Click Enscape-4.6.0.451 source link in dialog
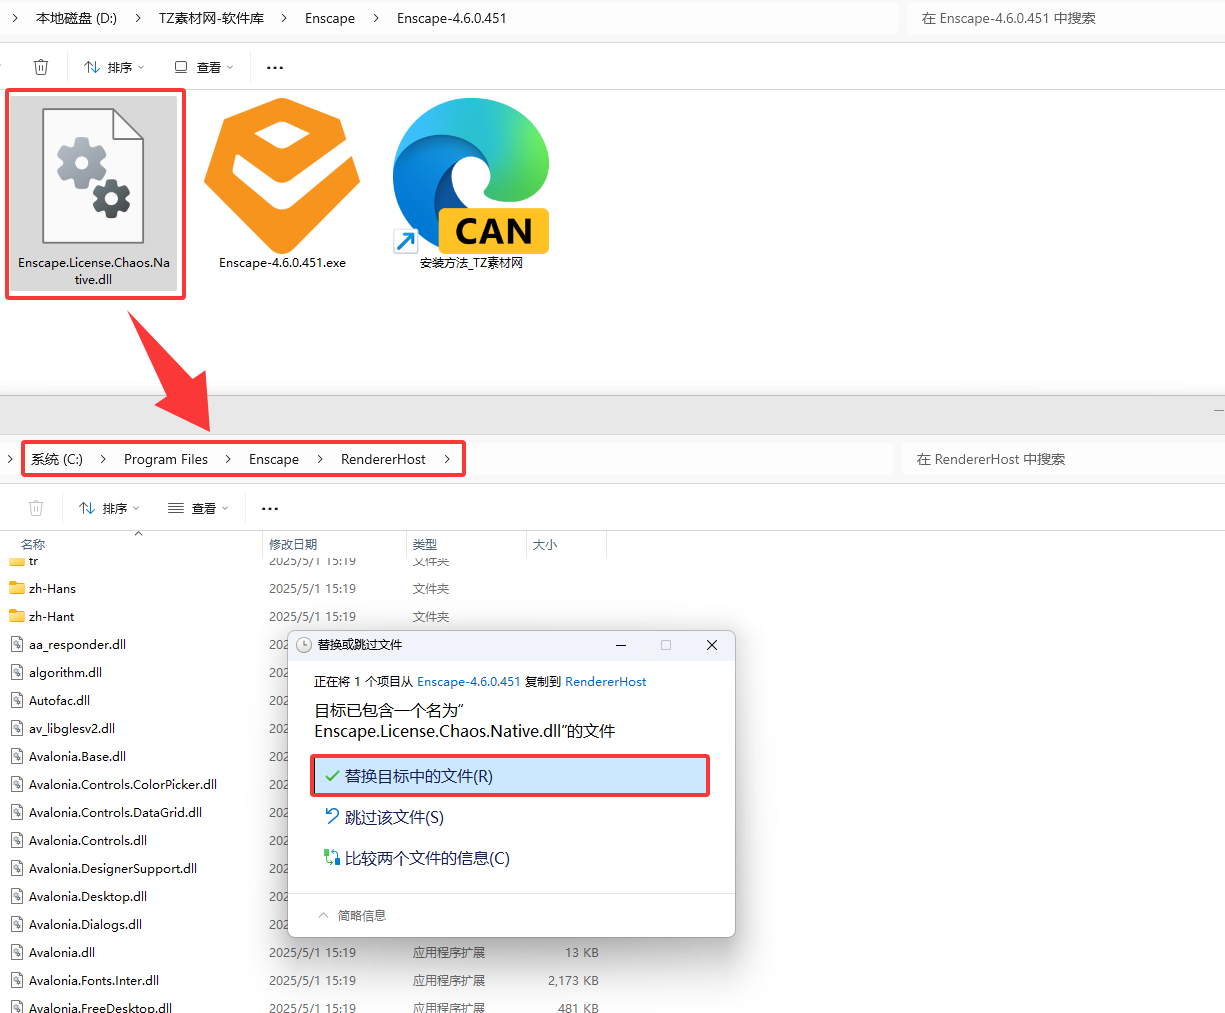This screenshot has height=1013, width=1225. coord(468,681)
